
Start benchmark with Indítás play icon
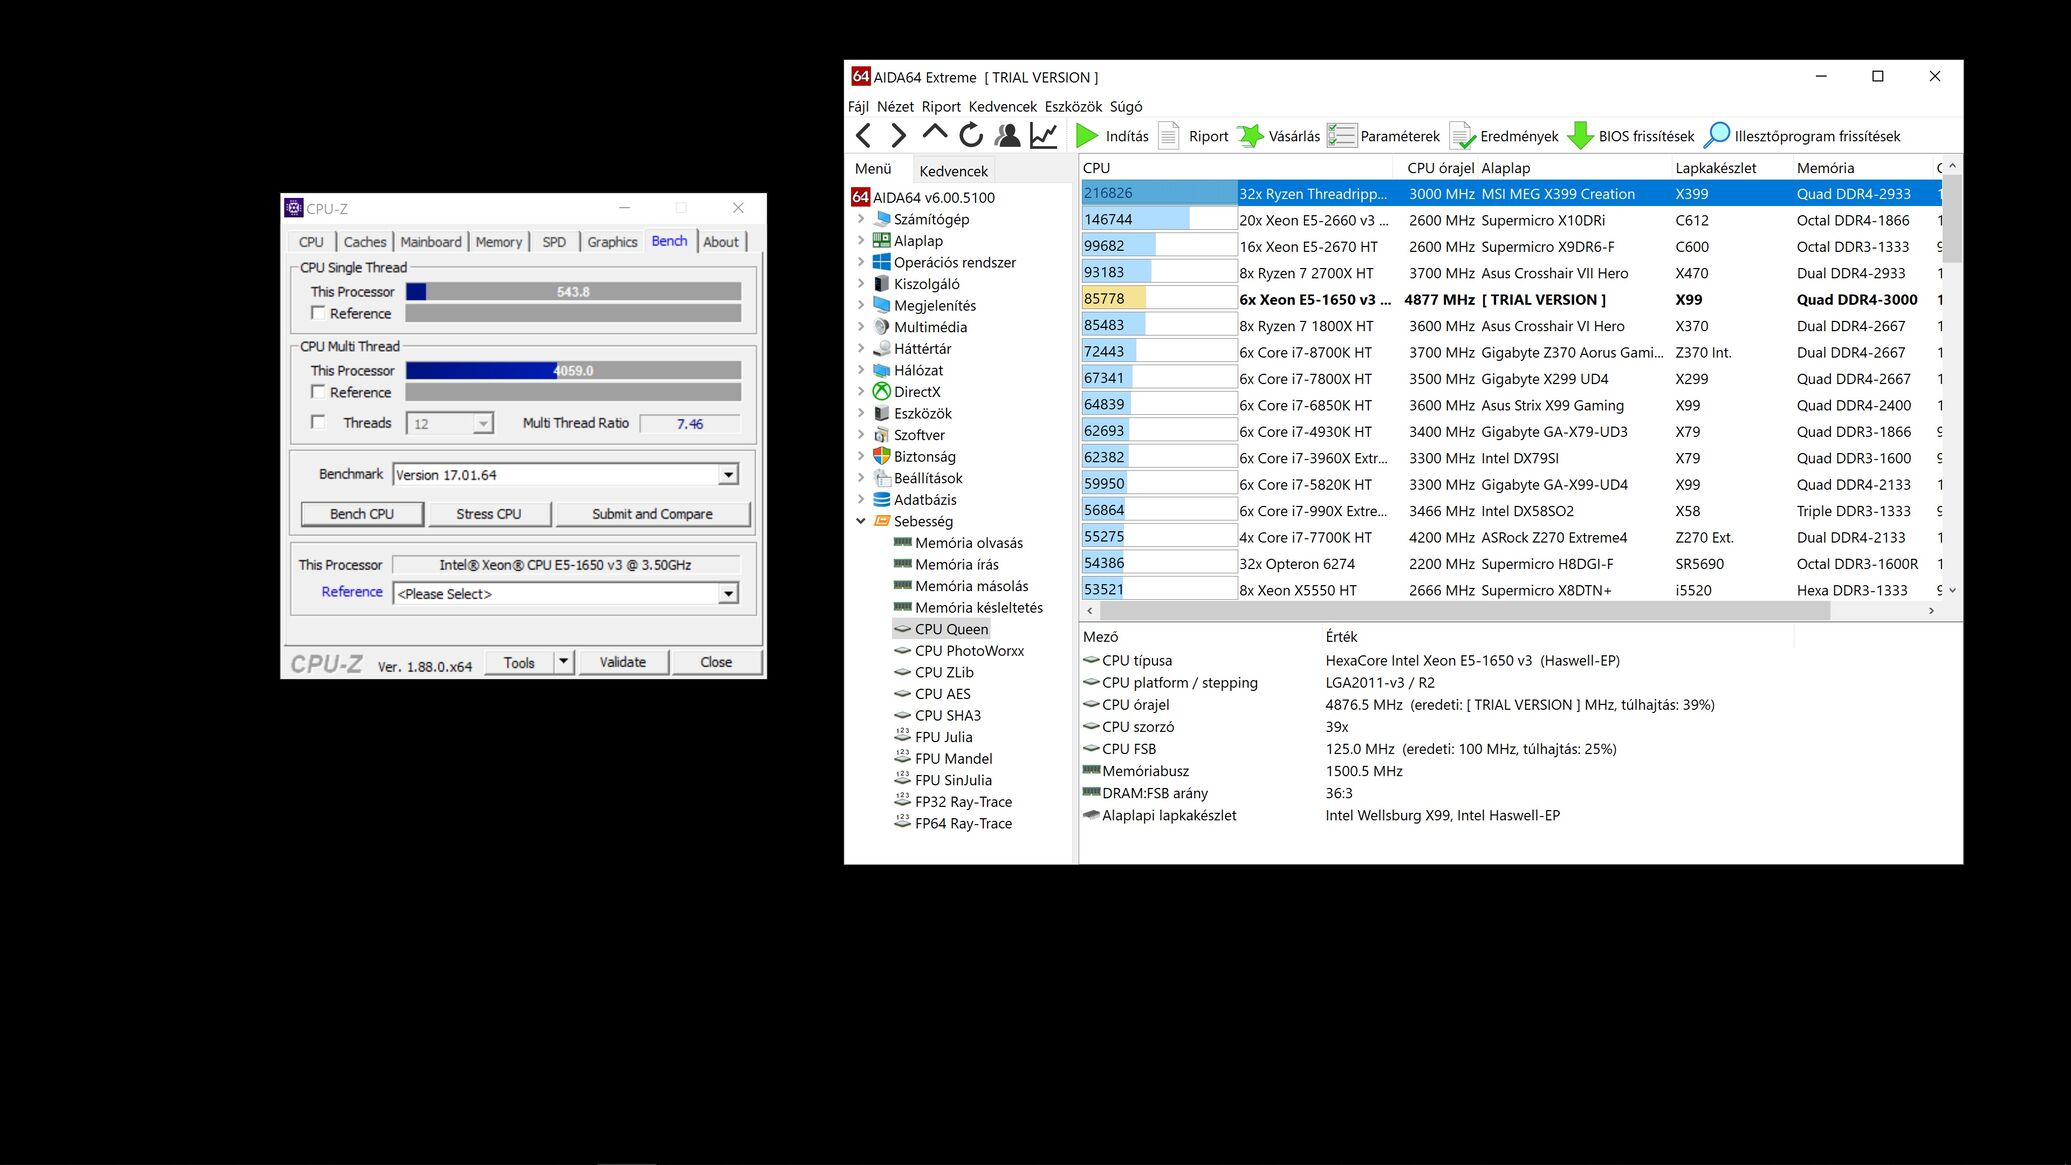click(x=1087, y=136)
